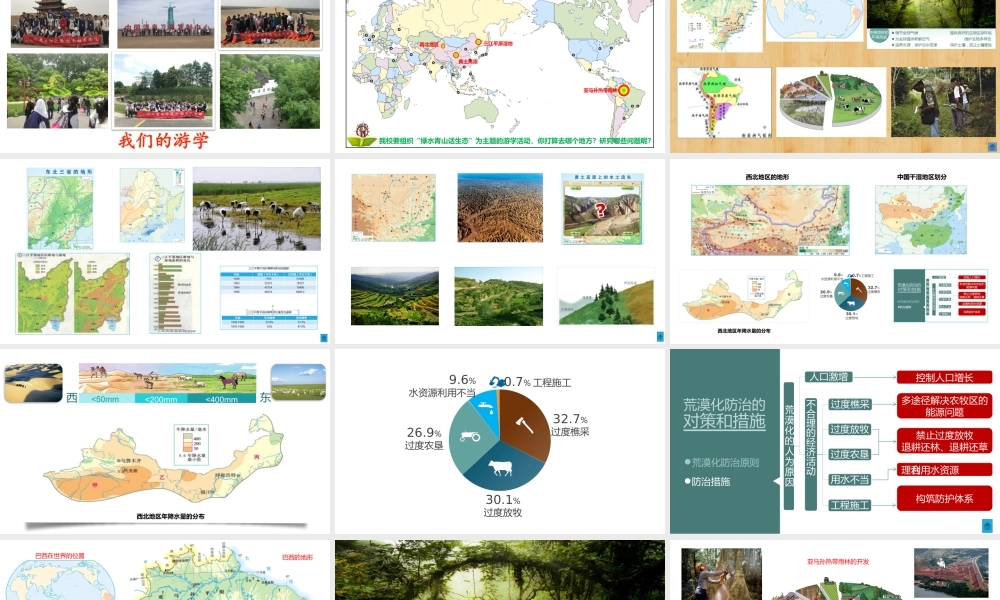Select the 构筑防护体系 red box

[x=944, y=499]
